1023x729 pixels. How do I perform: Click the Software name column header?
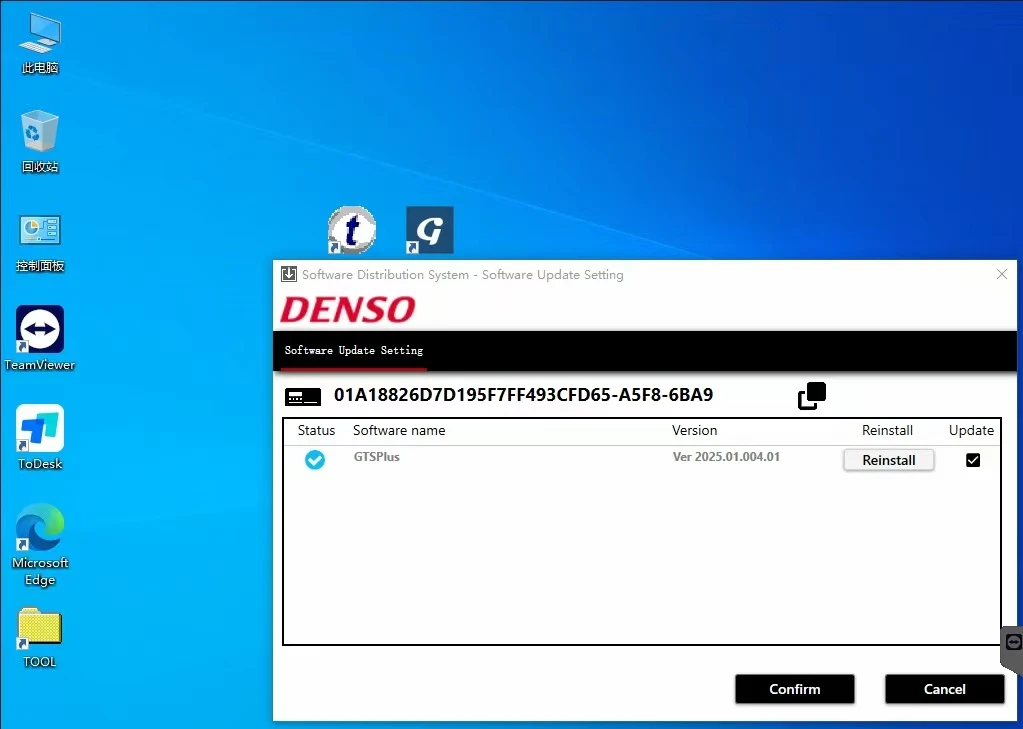(399, 430)
